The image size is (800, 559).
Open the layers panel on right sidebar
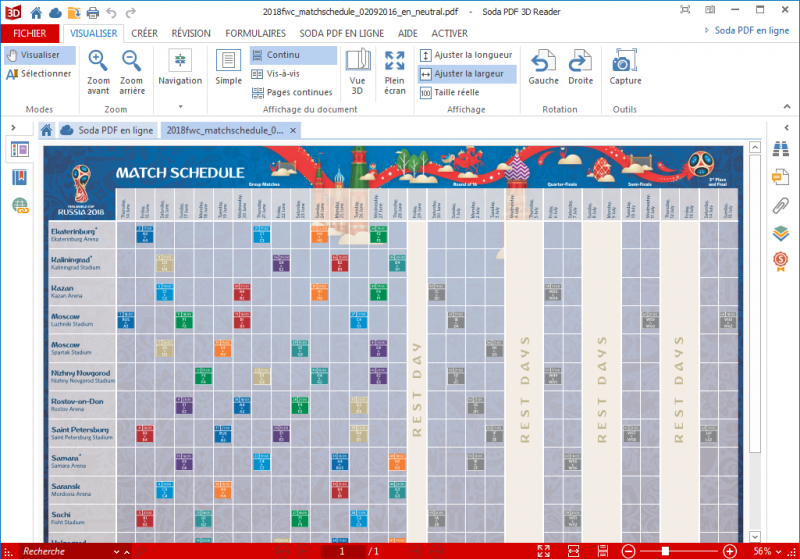tap(781, 233)
